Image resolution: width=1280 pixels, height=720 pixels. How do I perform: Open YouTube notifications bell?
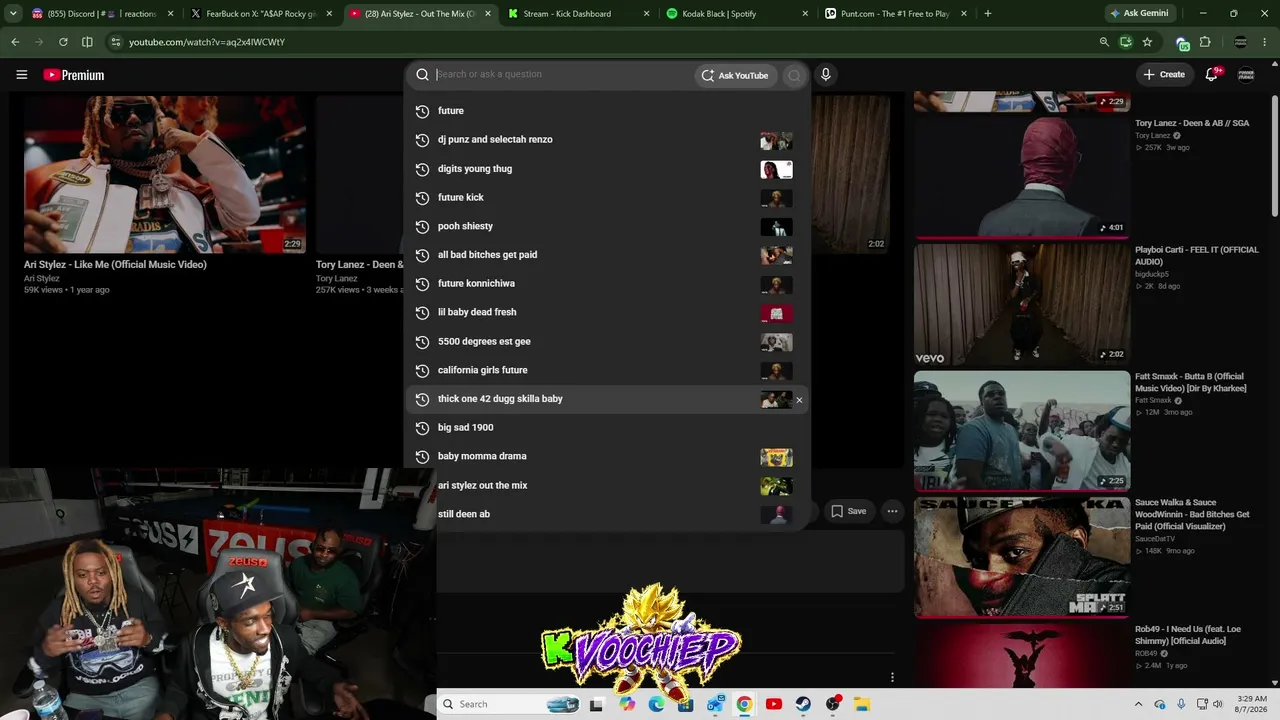(1212, 75)
